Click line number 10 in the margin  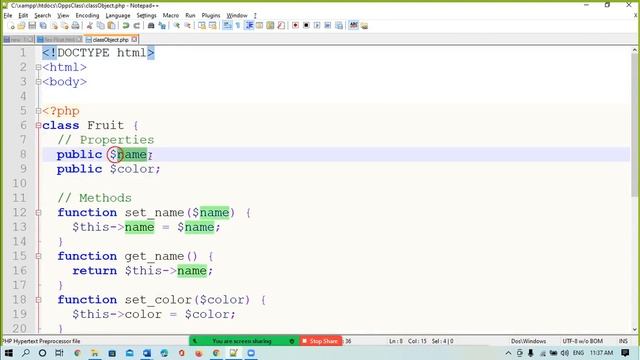pos(19,183)
